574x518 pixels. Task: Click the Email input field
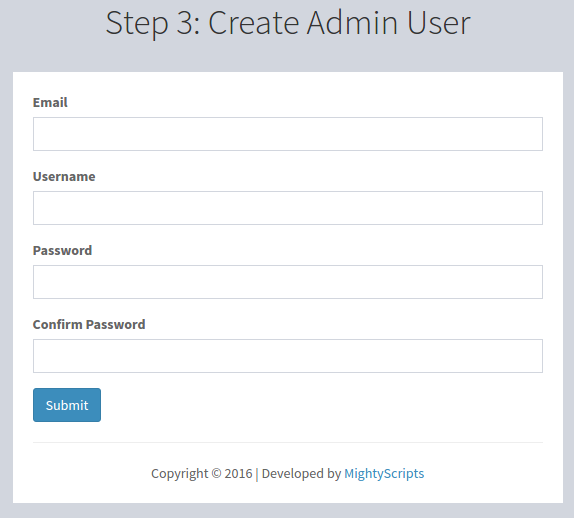288,134
